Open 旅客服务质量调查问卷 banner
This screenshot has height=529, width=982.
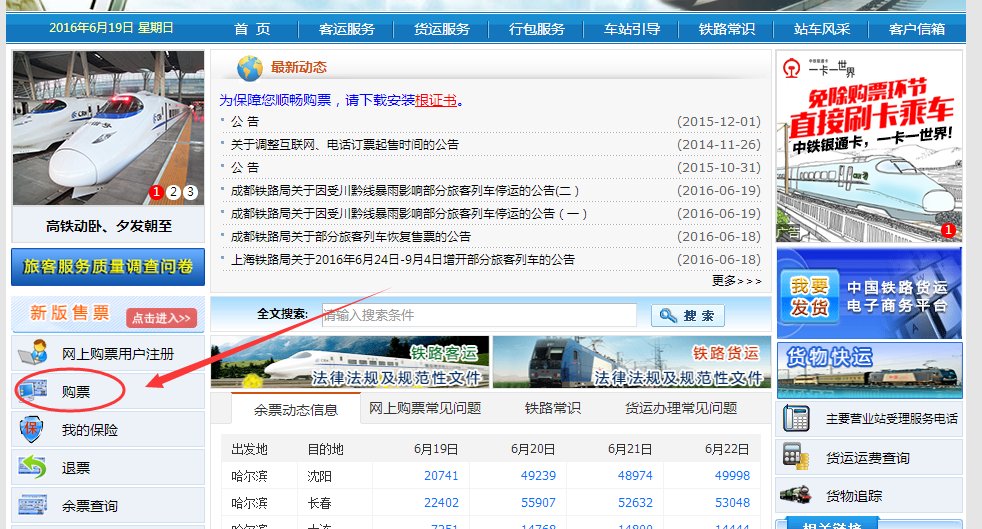[108, 267]
